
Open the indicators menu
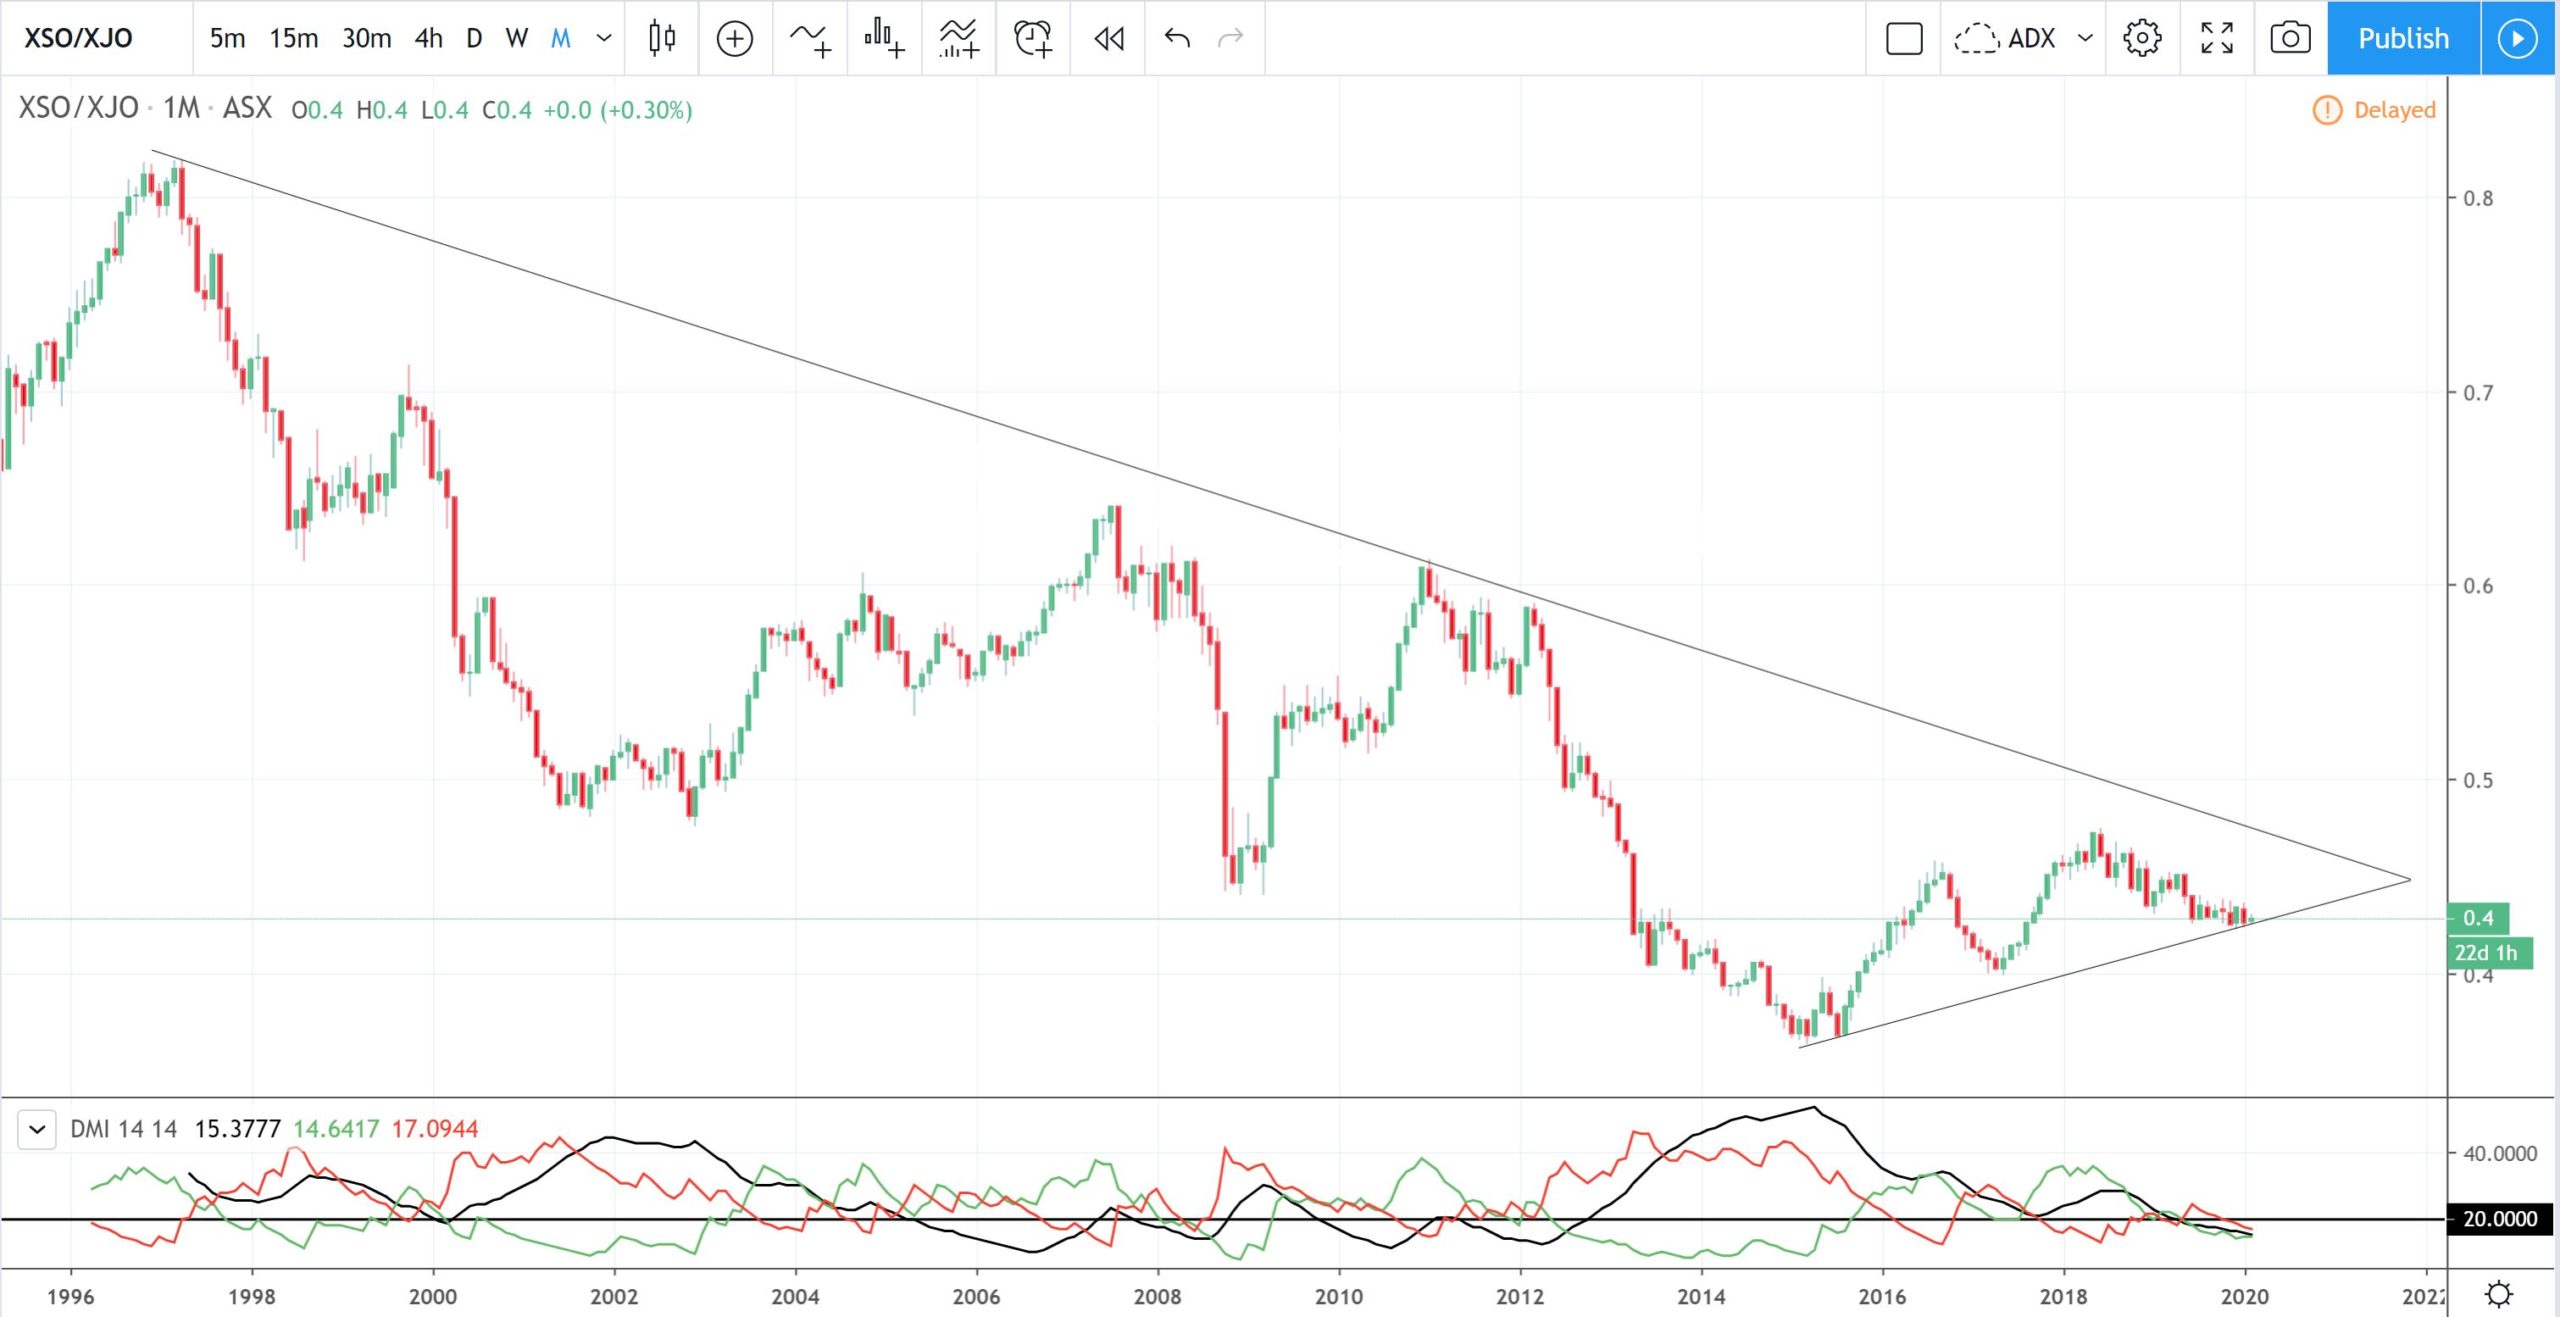click(810, 38)
